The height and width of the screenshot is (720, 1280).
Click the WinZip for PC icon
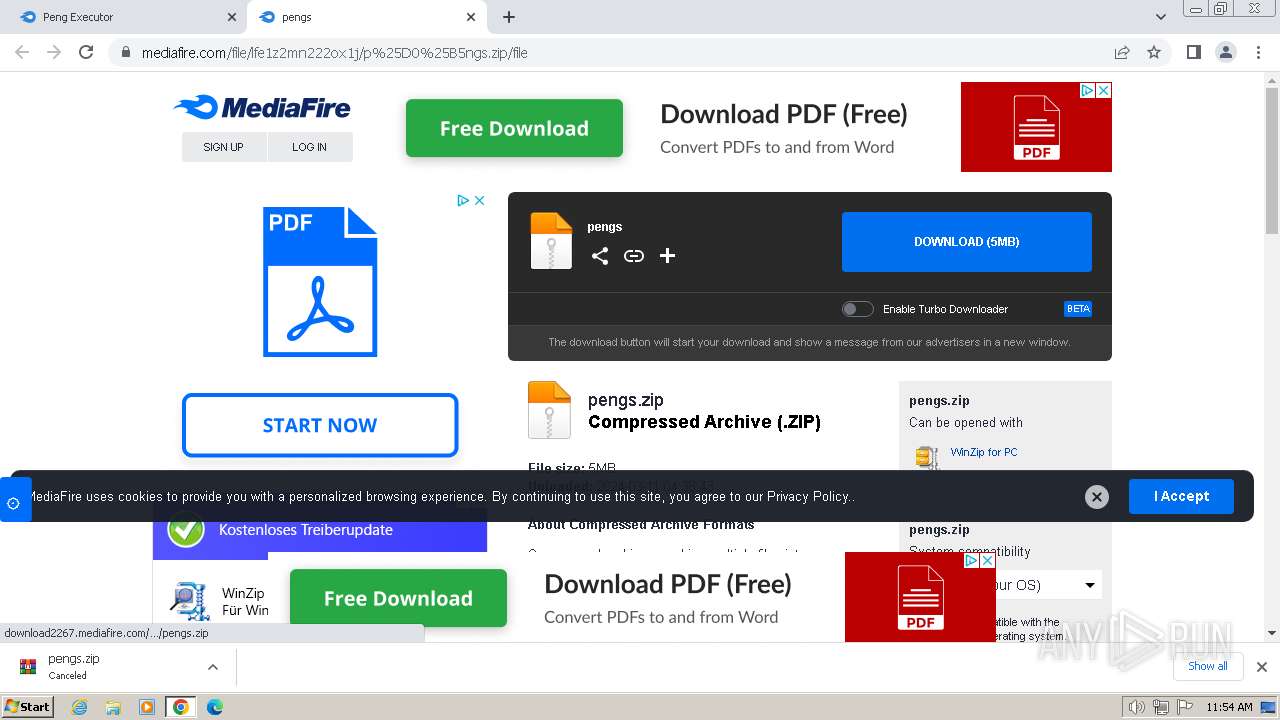pos(927,457)
